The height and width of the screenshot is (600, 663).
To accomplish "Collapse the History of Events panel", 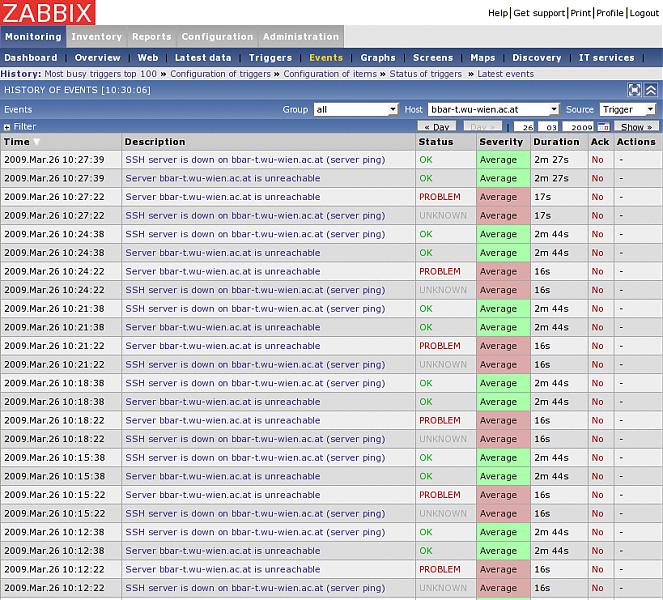I will (651, 90).
